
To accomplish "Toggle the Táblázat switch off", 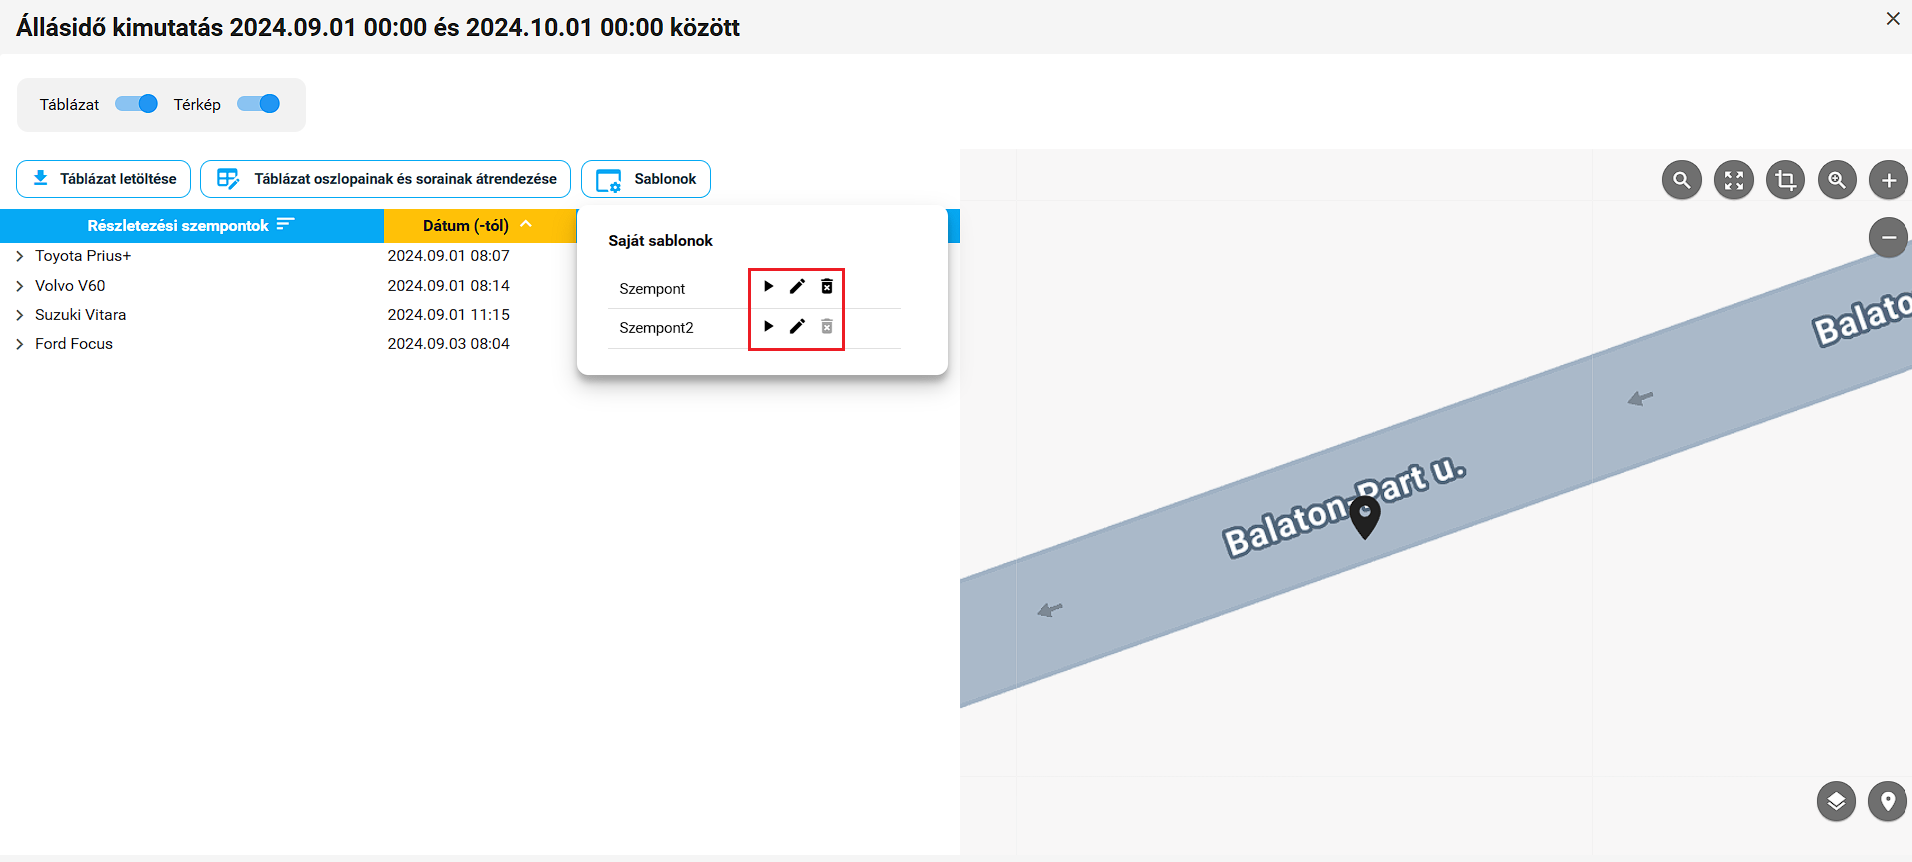I will [137, 104].
